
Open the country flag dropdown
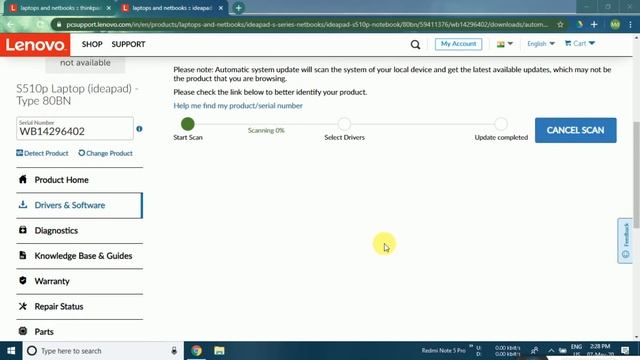point(505,44)
